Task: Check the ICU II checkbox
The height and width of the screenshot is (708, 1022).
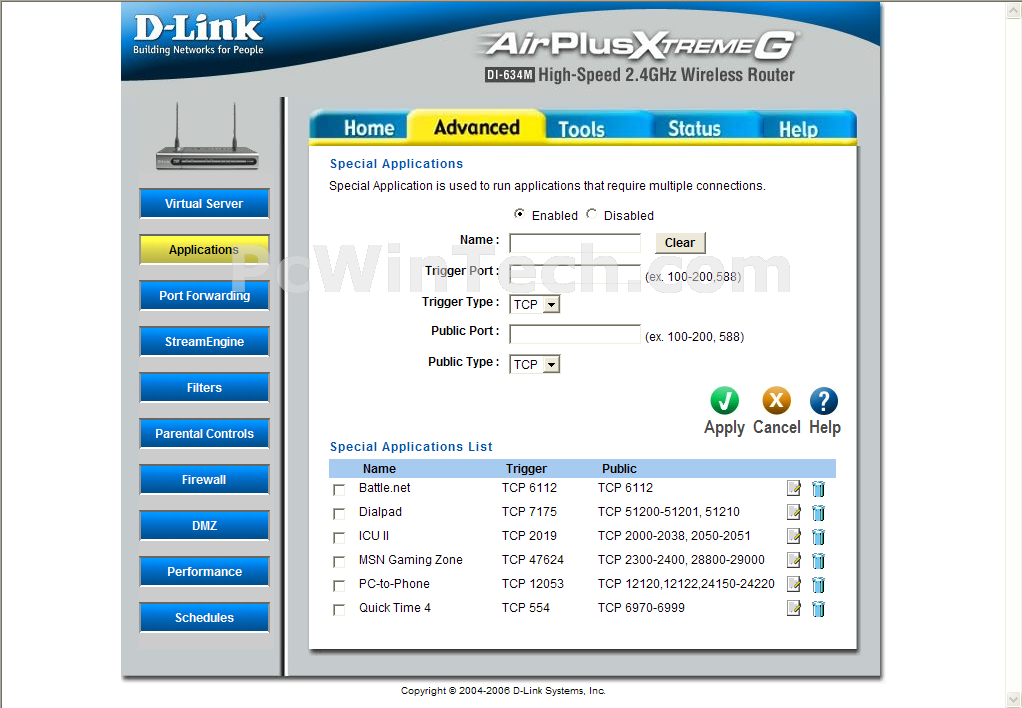Action: coord(339,538)
